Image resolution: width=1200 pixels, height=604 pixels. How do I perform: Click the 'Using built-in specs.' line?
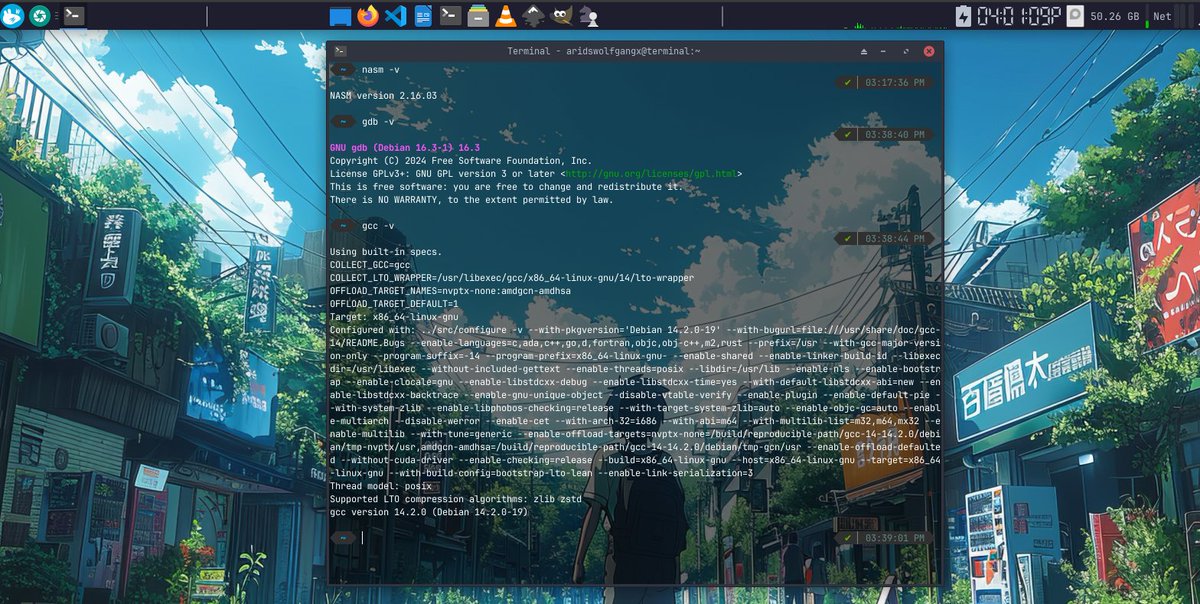click(386, 251)
